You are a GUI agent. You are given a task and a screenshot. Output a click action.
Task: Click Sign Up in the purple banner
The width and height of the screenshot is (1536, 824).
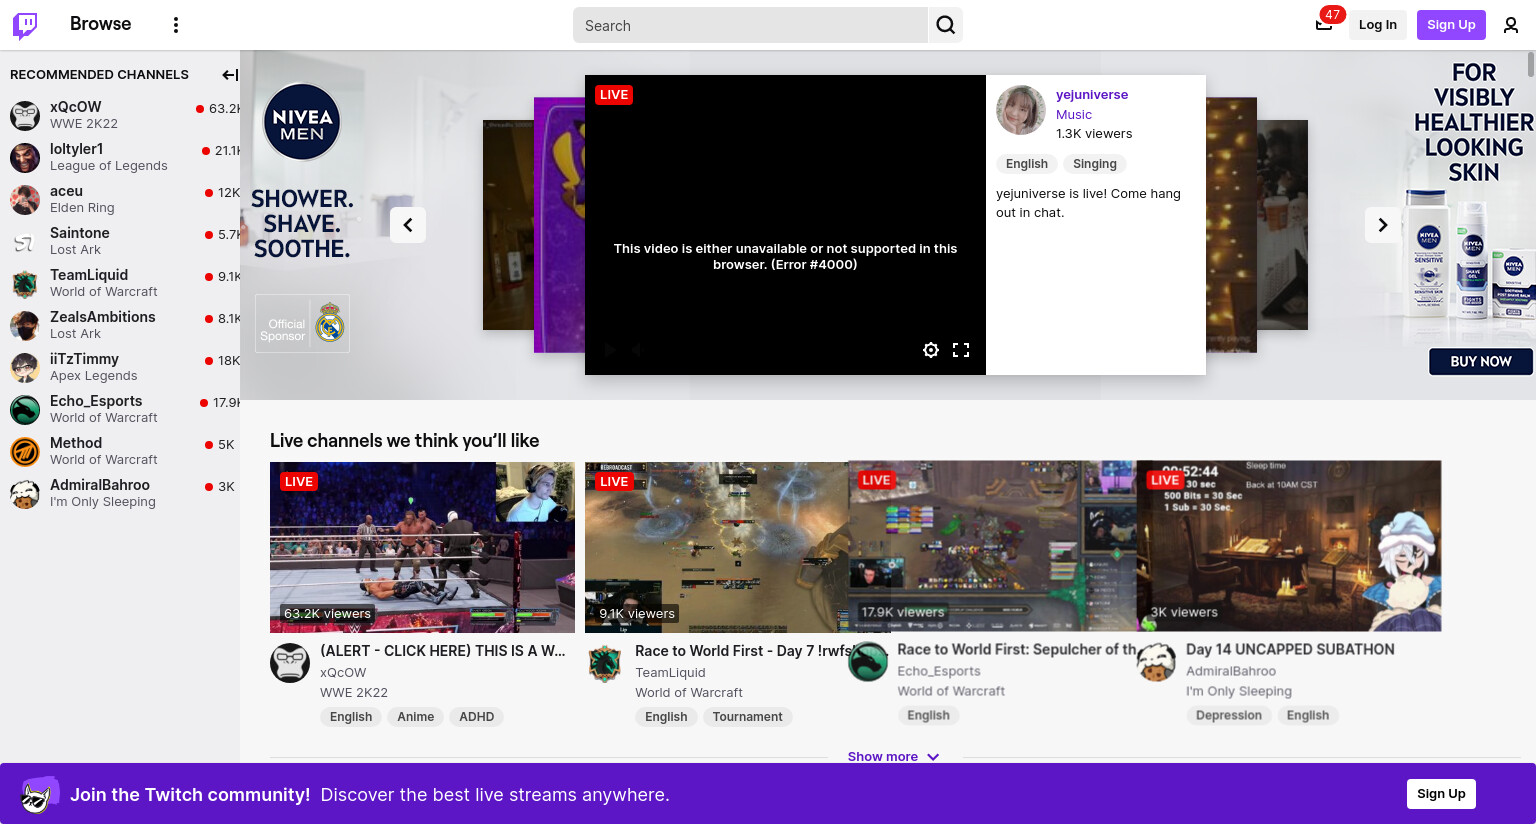coord(1441,794)
